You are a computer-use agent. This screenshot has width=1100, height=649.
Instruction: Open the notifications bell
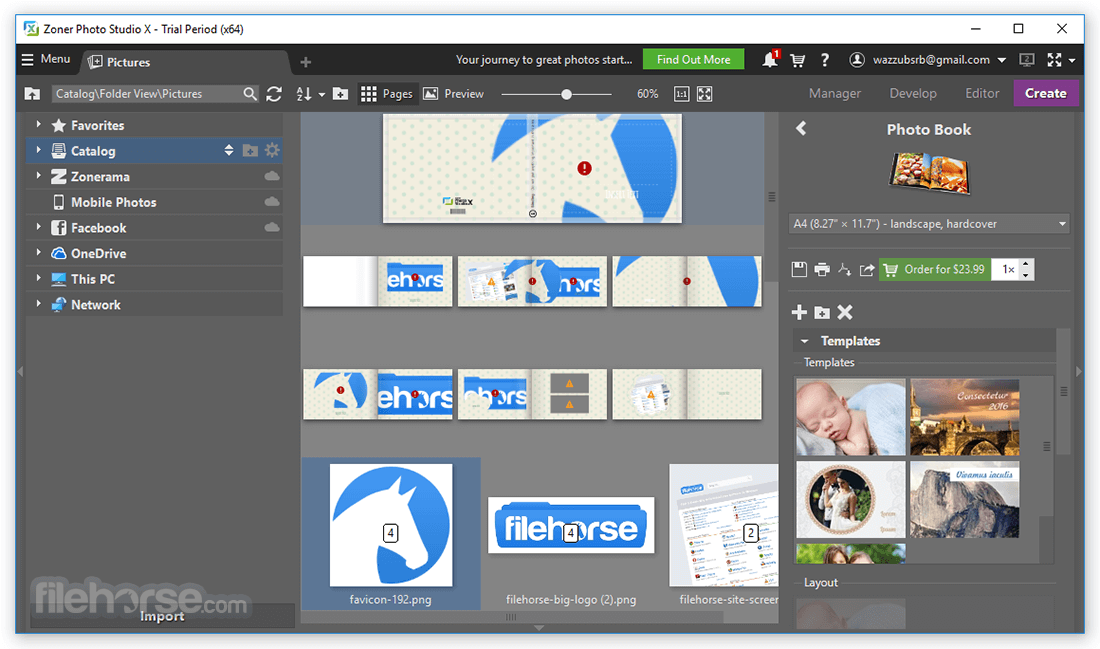(x=770, y=60)
